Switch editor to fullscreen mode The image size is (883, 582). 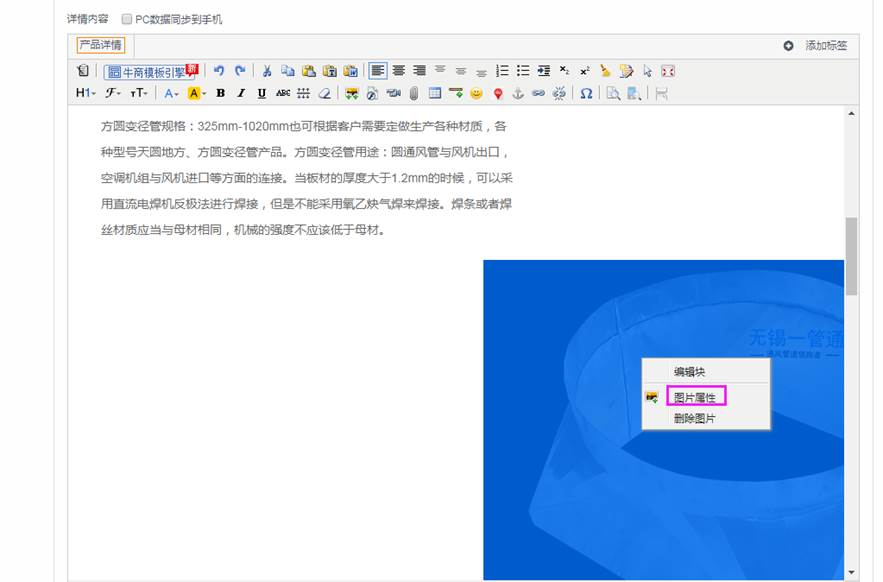[668, 71]
